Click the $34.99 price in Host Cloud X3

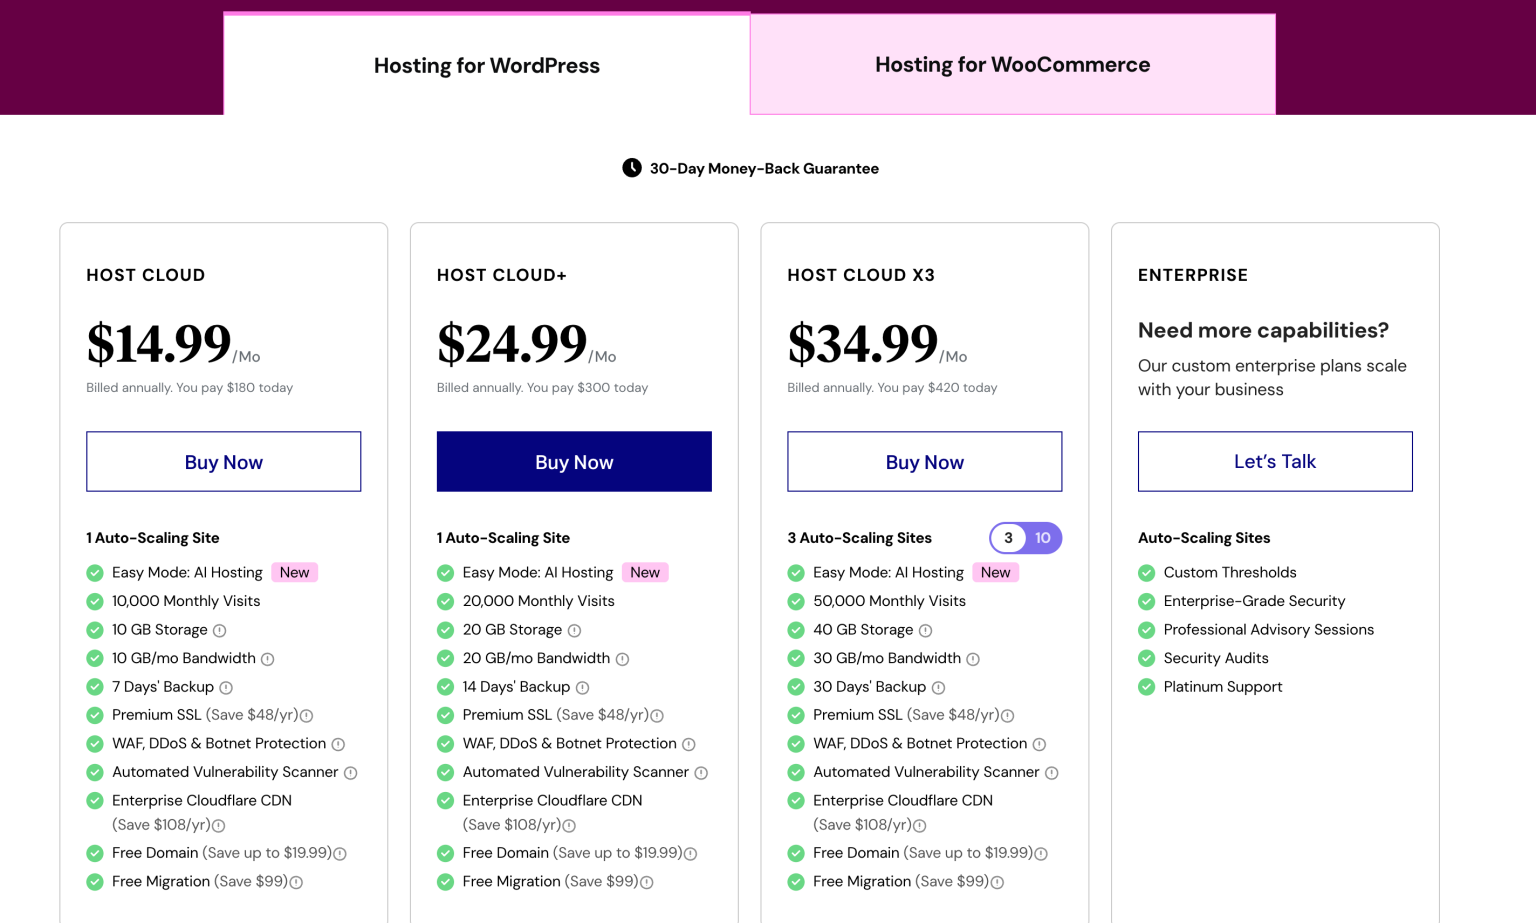point(862,344)
